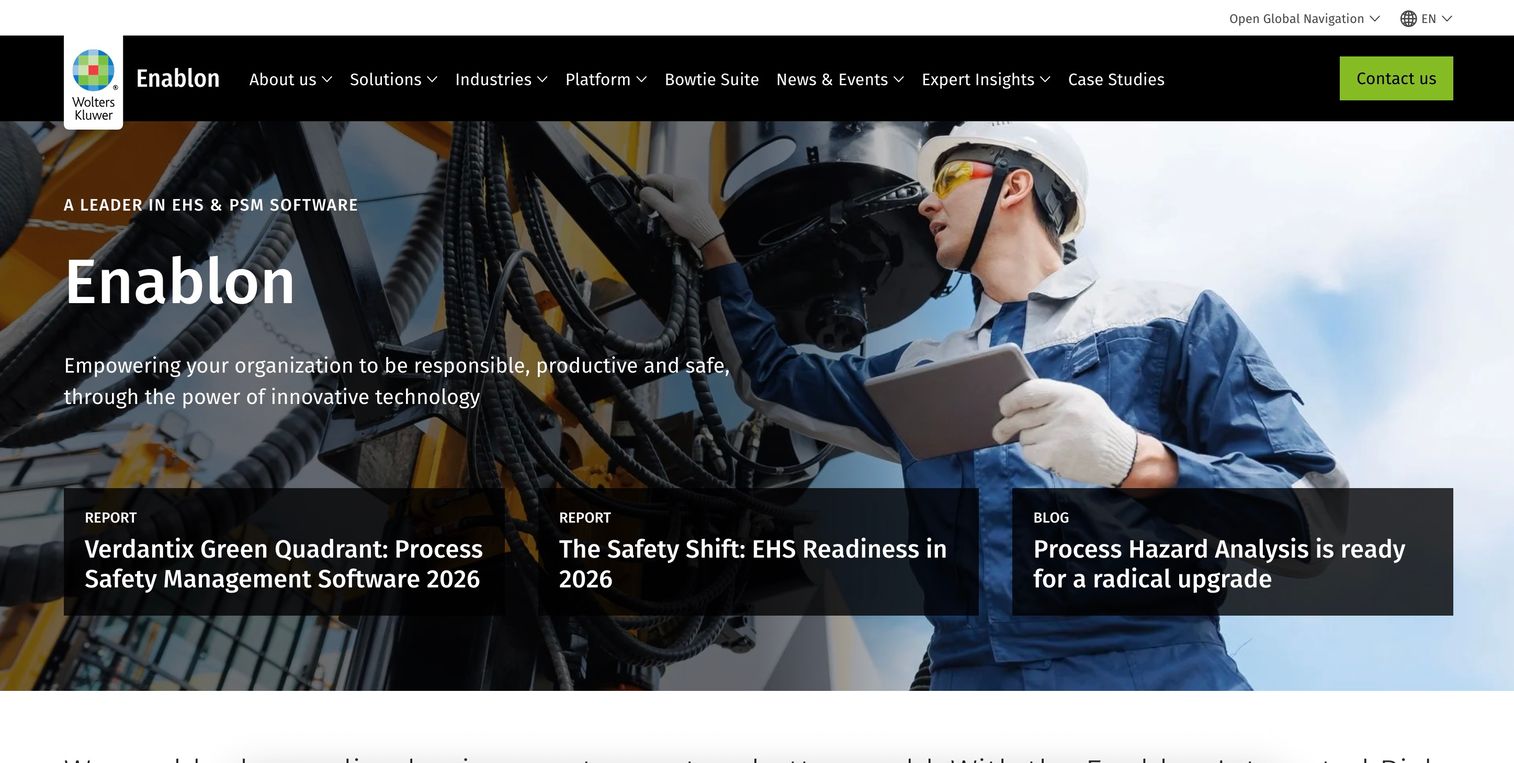Open Expert Insights dropdown
This screenshot has width=1514, height=763.
(986, 79)
